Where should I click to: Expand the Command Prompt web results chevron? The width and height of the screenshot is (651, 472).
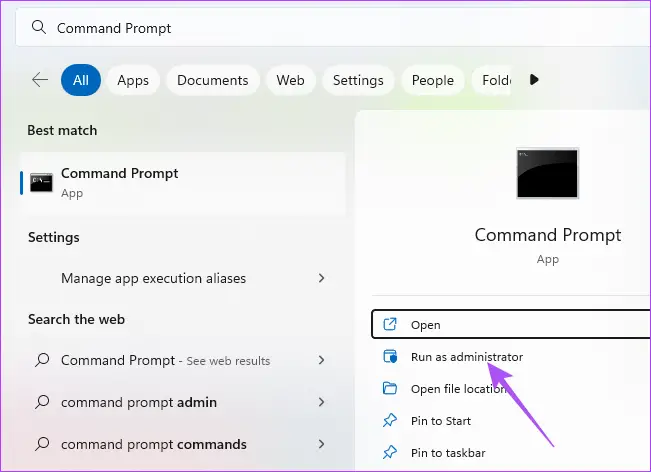point(321,360)
